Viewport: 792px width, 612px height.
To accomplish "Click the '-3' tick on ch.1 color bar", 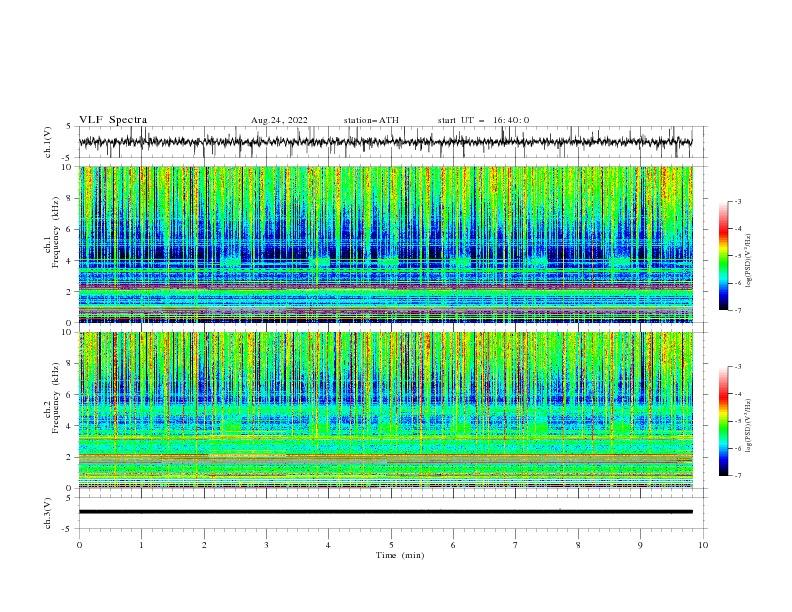I will [738, 201].
